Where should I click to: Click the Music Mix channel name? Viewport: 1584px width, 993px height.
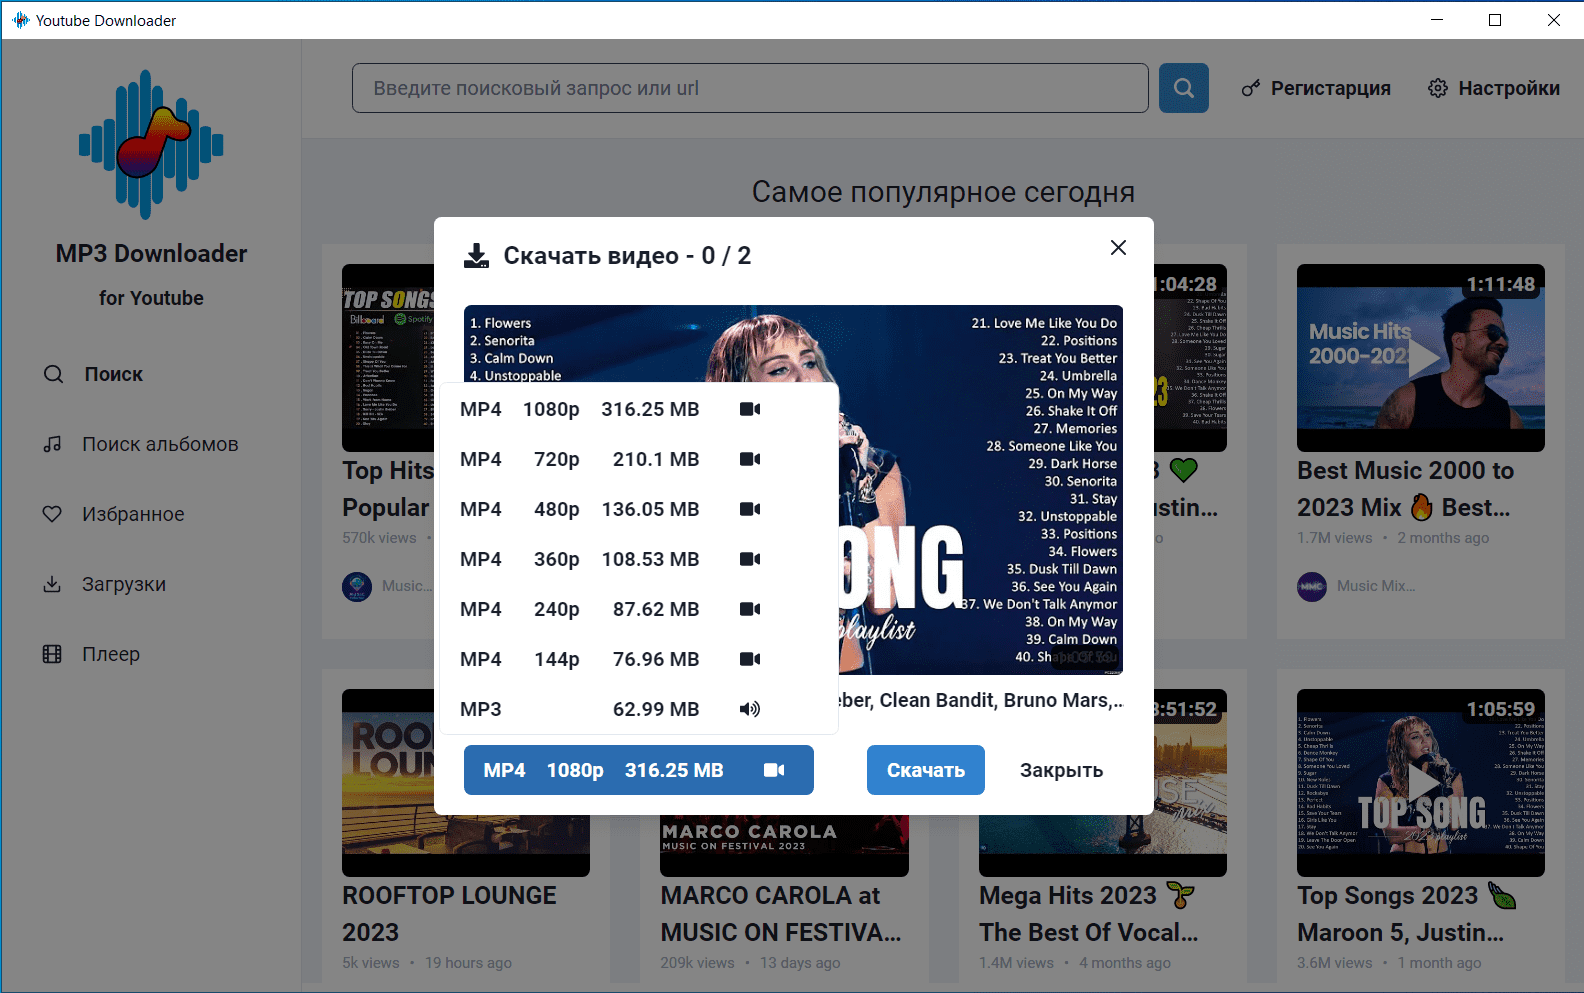(x=1376, y=586)
